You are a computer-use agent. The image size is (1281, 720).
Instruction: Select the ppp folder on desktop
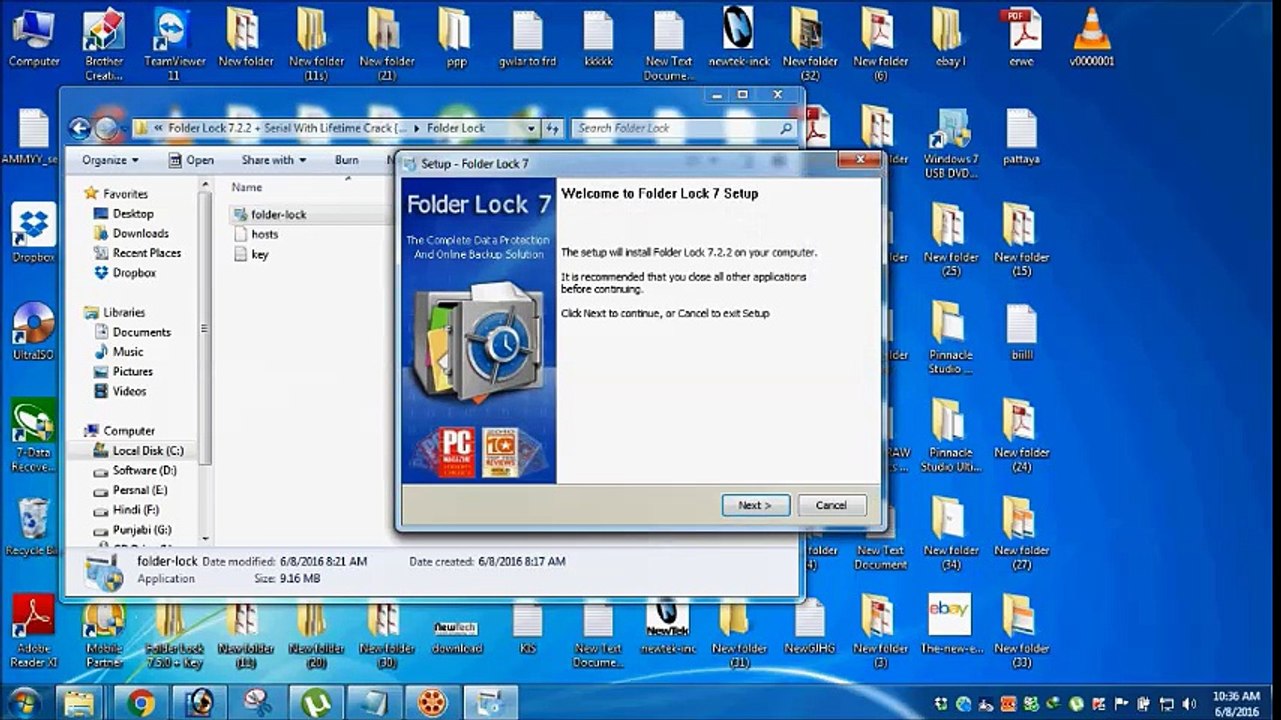456,38
